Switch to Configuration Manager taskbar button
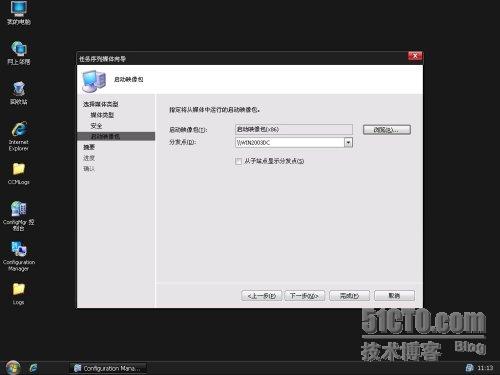This screenshot has width=500, height=375. pos(108,368)
